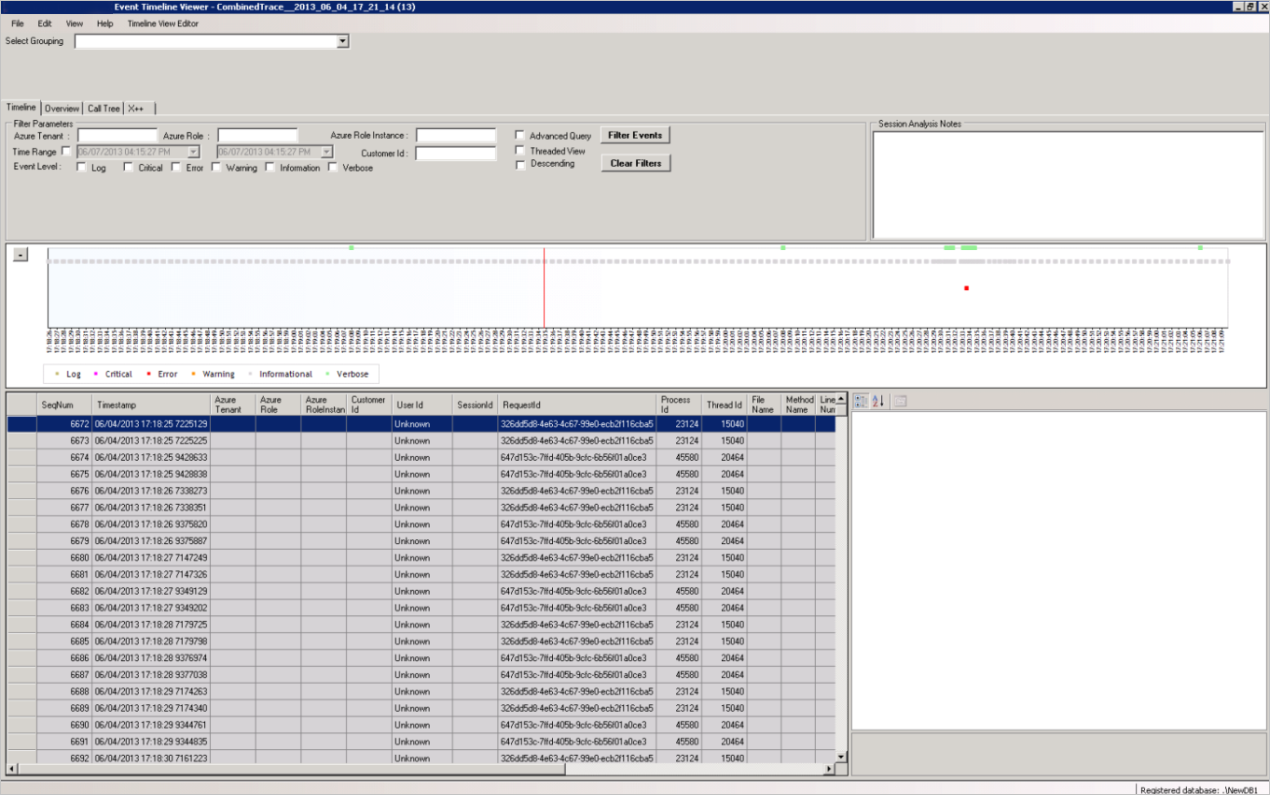Select the red event marker on the timeline
The width and height of the screenshot is (1270, 795).
tap(966, 287)
